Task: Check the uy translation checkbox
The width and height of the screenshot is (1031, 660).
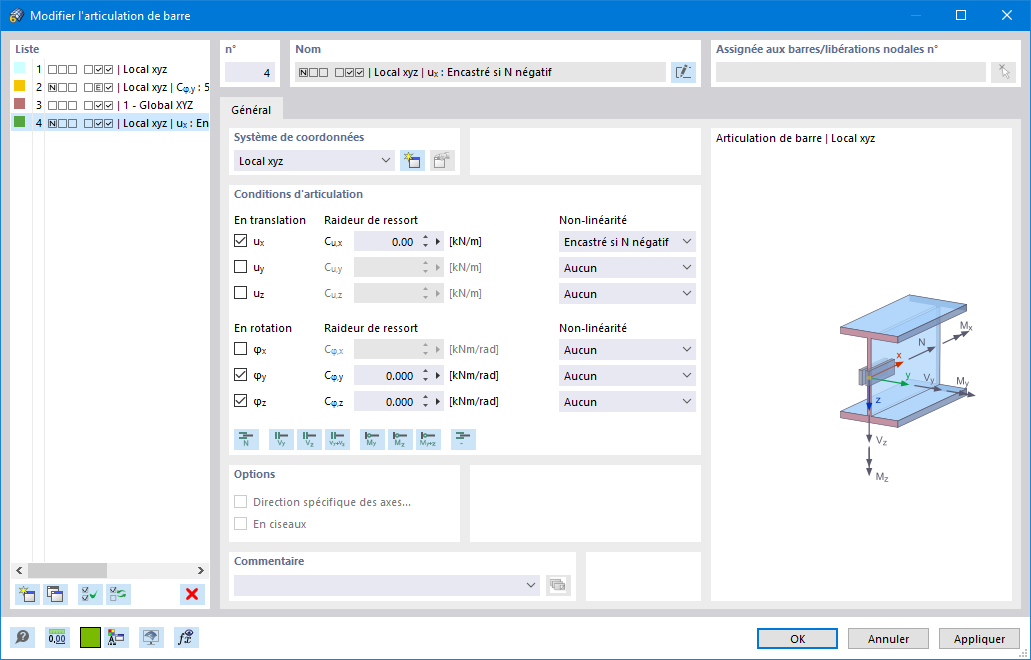Action: pyautogui.click(x=241, y=267)
